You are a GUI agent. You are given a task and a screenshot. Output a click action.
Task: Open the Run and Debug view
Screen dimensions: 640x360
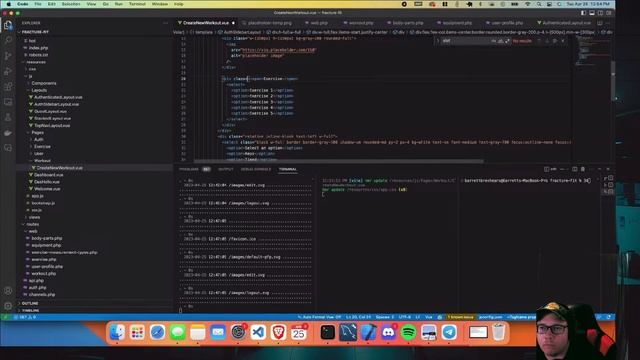click(x=8, y=71)
